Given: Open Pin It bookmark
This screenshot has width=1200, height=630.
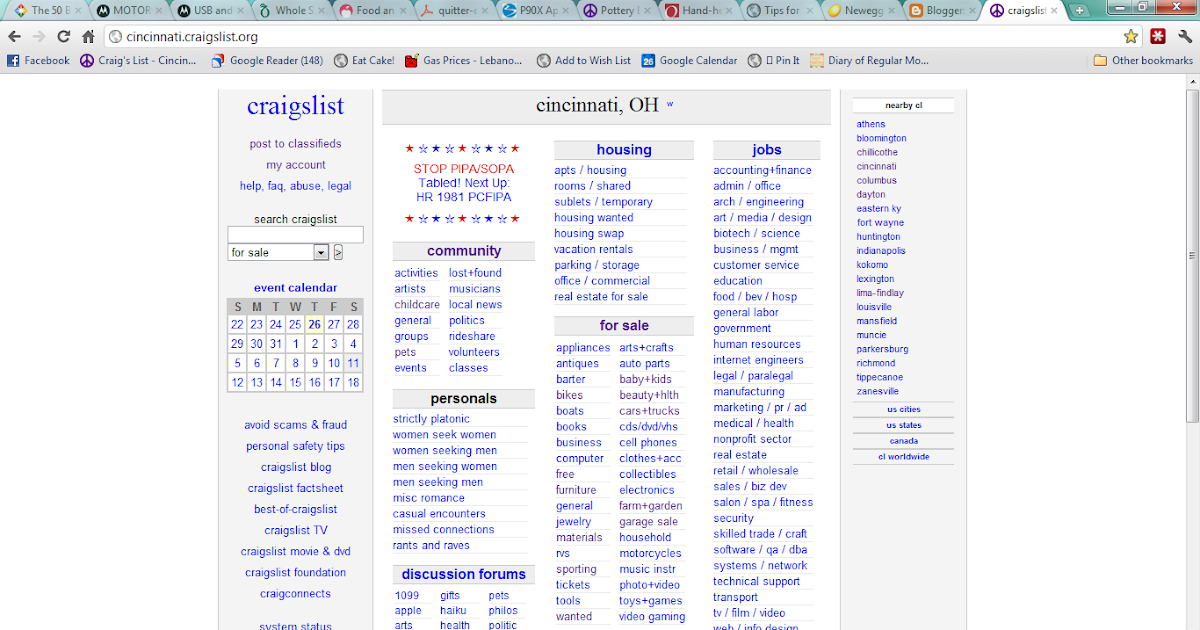Looking at the screenshot, I should (775, 60).
